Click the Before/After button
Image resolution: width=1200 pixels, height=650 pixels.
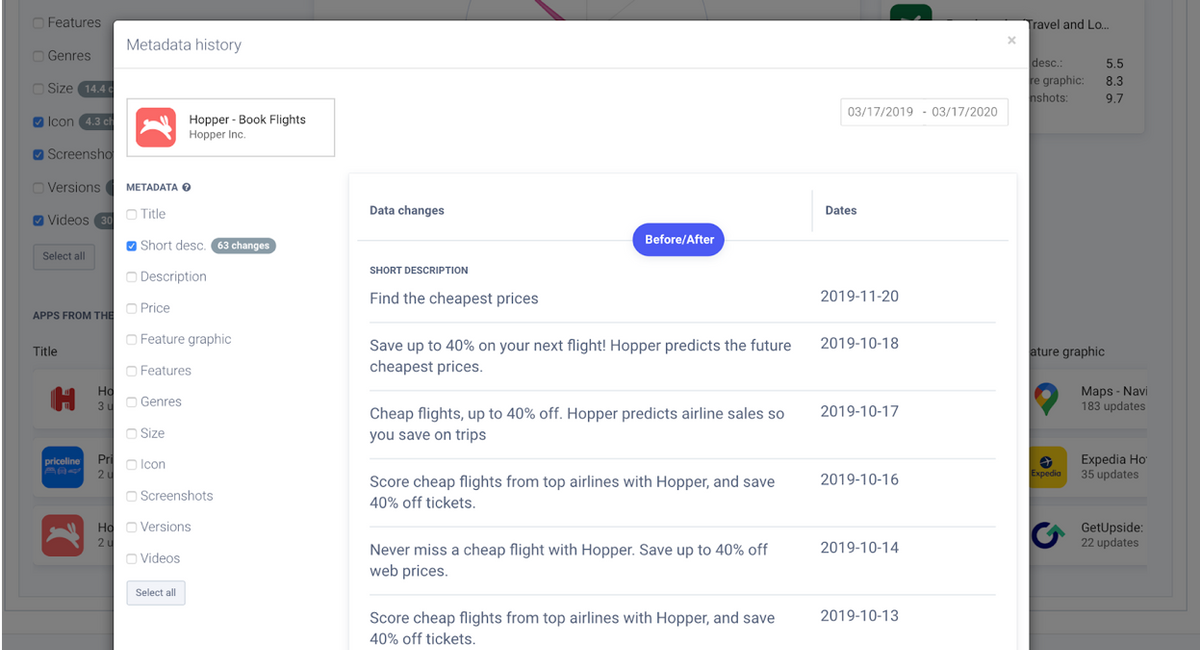(x=679, y=240)
